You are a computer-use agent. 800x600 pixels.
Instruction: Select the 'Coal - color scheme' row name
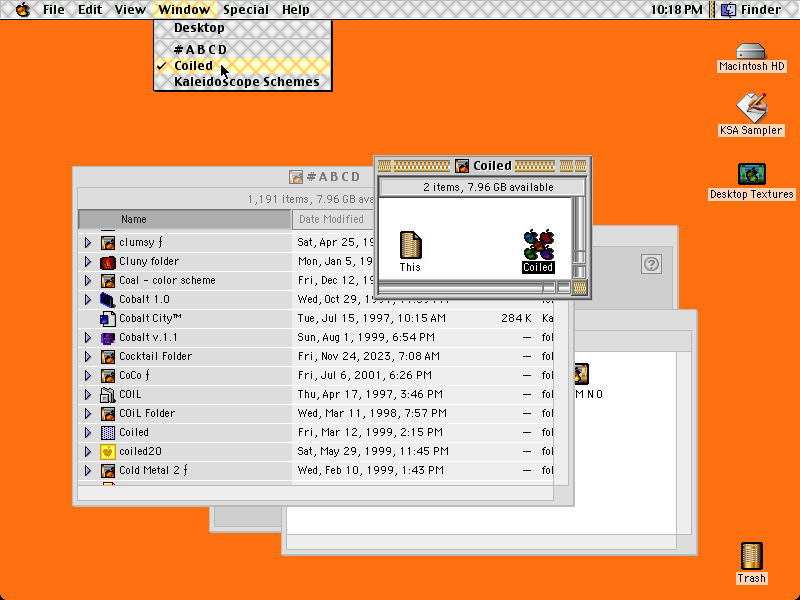167,281
